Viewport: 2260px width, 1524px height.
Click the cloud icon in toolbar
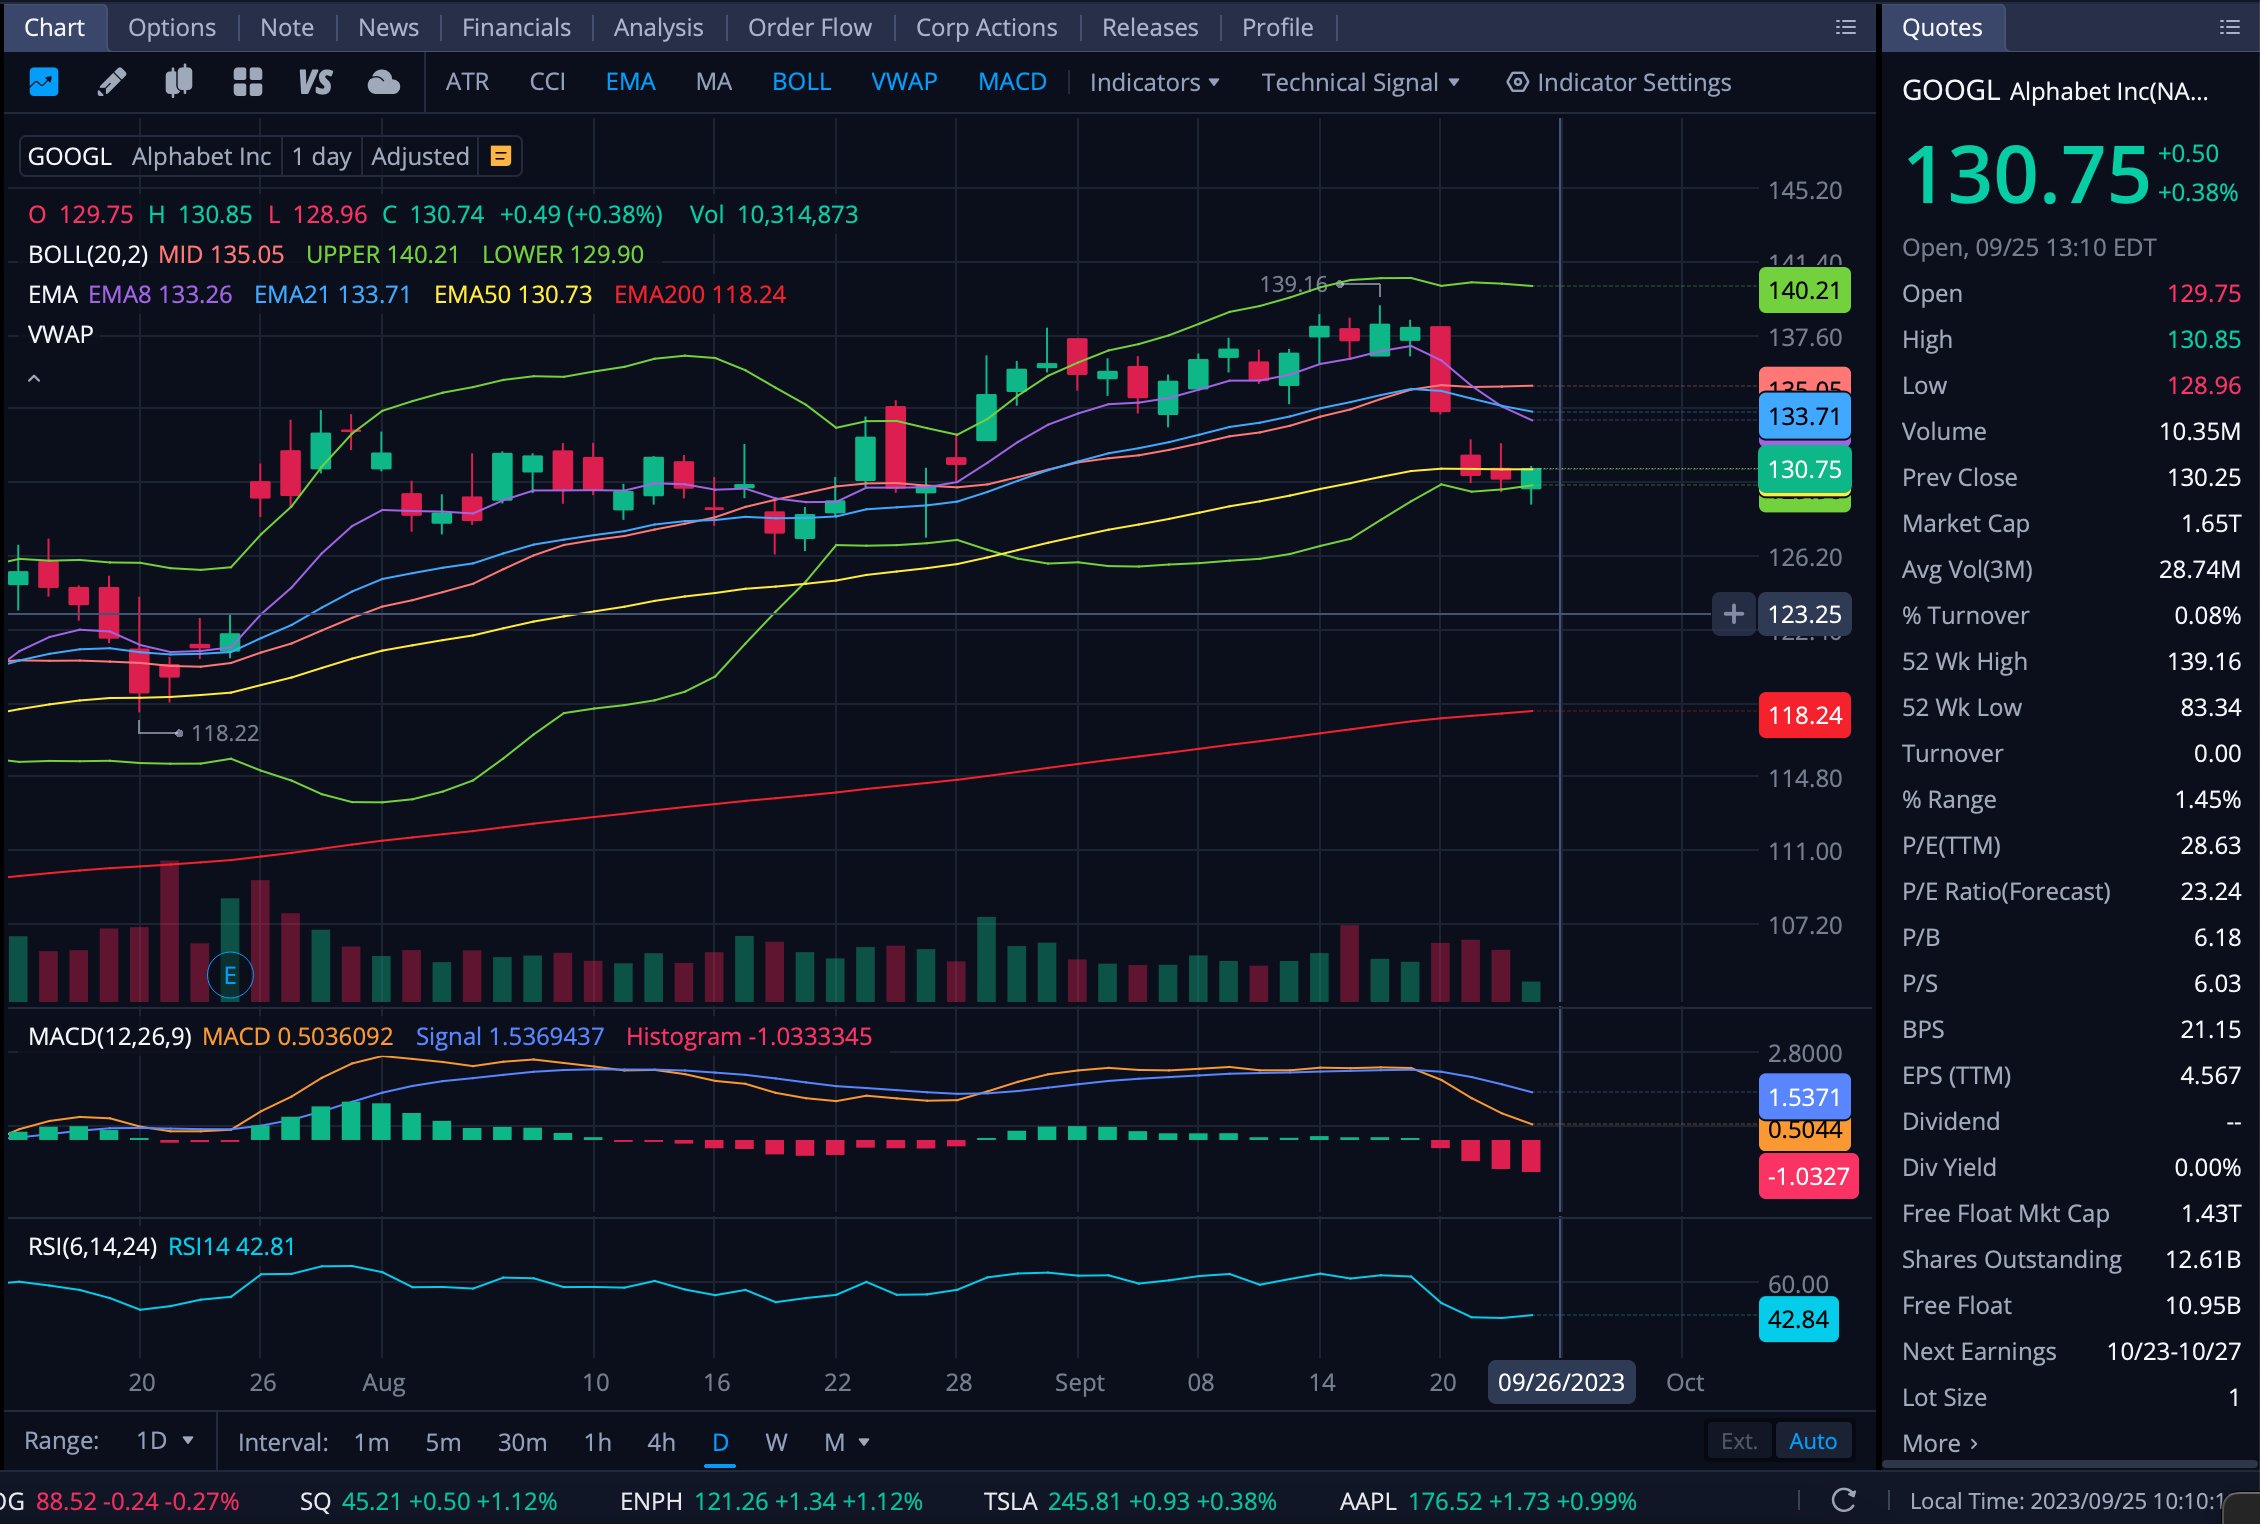click(x=383, y=82)
